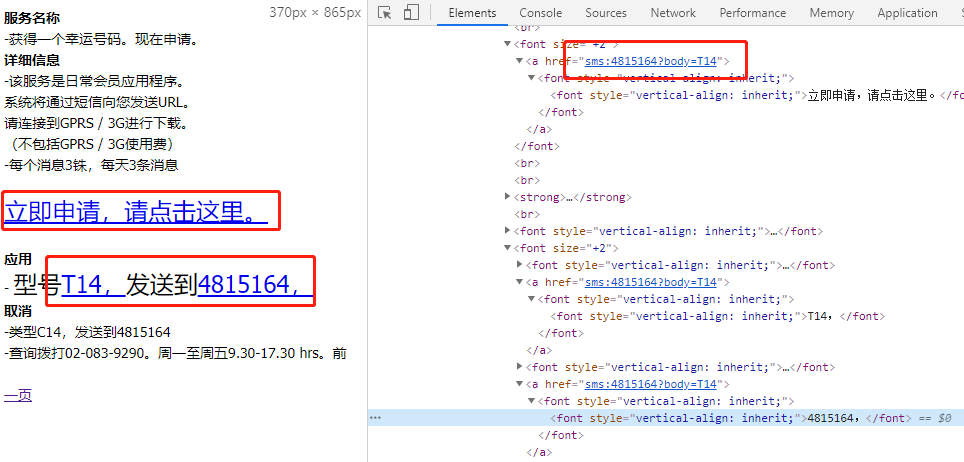Open the Network tab

click(673, 13)
